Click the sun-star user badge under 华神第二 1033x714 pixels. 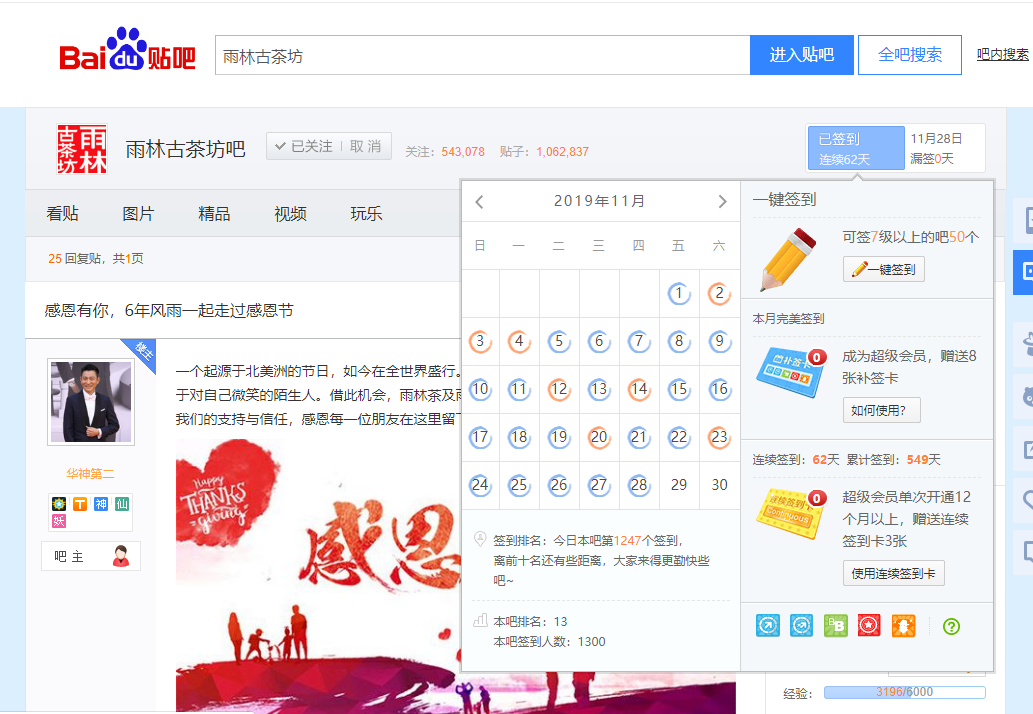point(59,504)
